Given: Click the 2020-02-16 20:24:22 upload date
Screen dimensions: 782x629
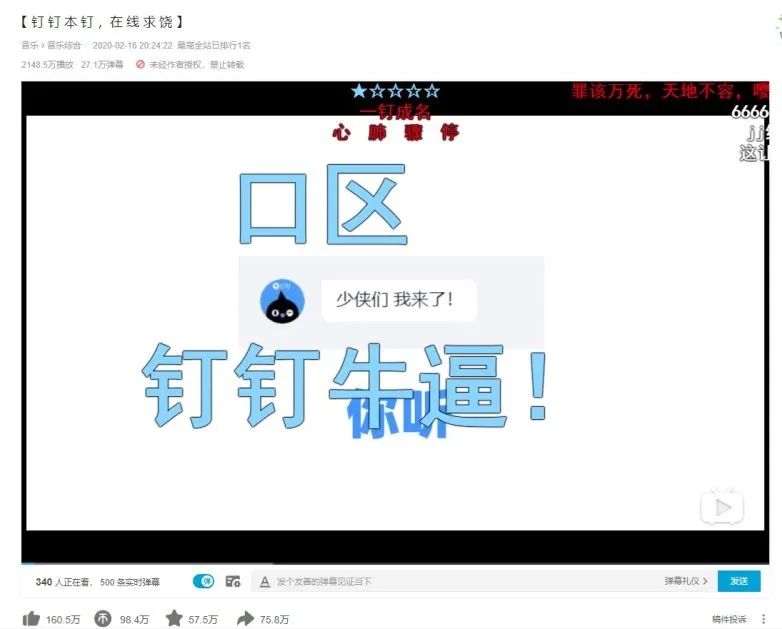Looking at the screenshot, I should (132, 45).
